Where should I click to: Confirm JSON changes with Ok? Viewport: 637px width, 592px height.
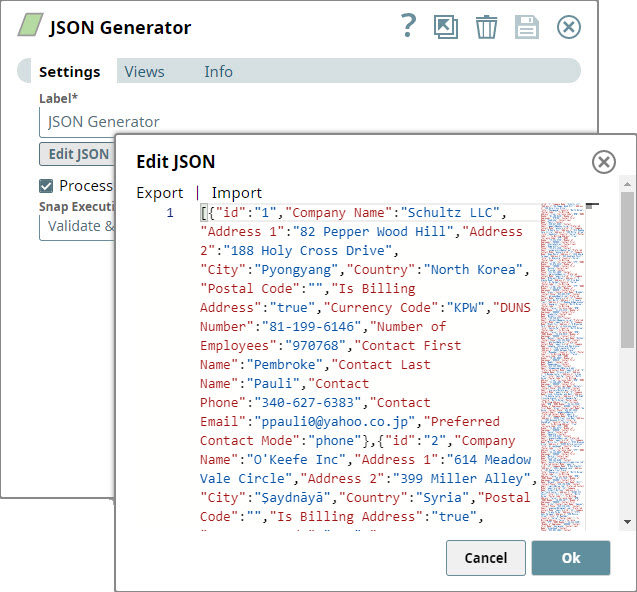[570, 558]
